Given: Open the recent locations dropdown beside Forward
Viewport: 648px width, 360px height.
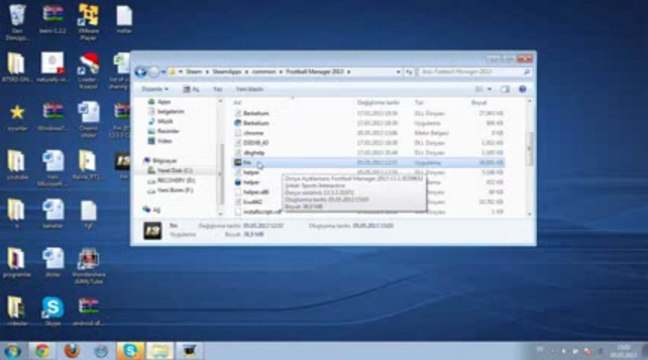Looking at the screenshot, I should click(x=163, y=72).
